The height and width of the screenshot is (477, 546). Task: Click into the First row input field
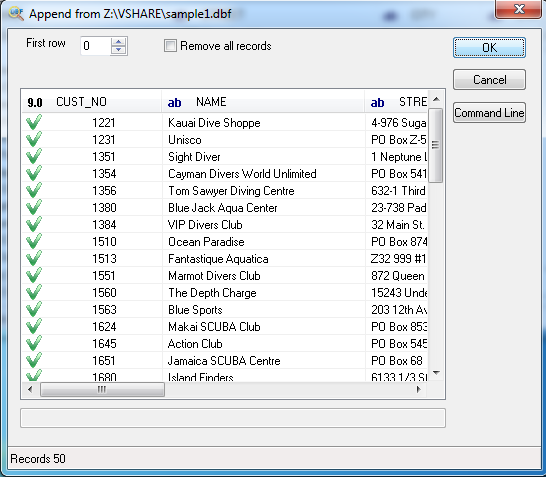tap(96, 46)
